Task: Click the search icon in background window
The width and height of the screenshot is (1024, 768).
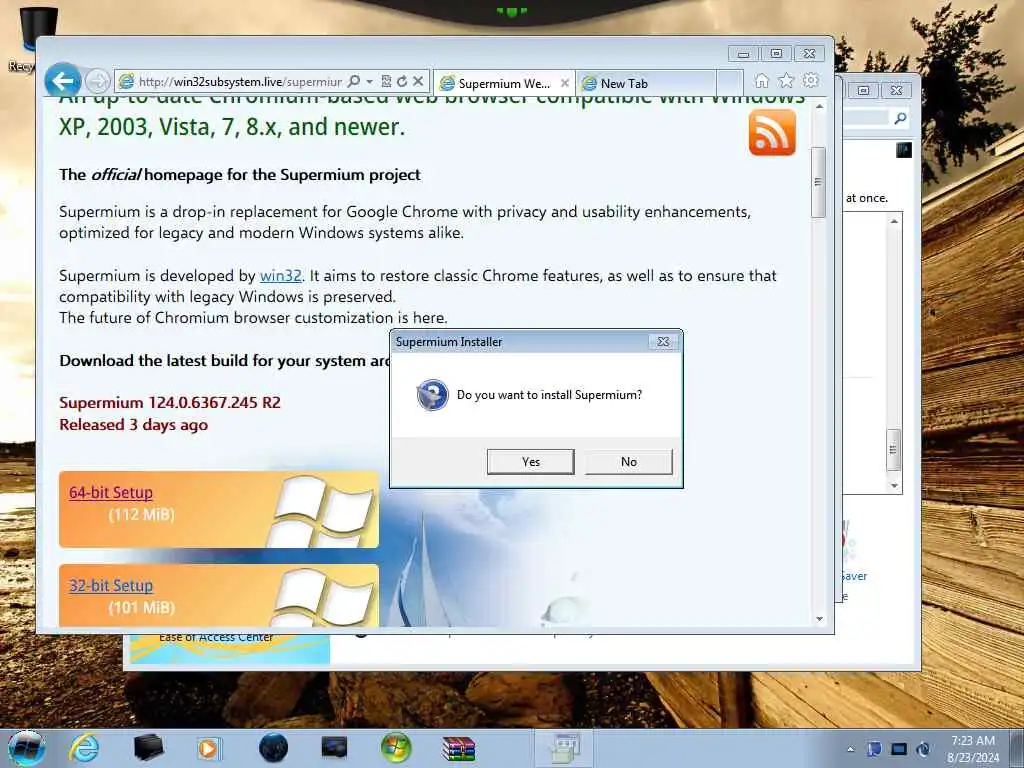Action: coord(900,118)
